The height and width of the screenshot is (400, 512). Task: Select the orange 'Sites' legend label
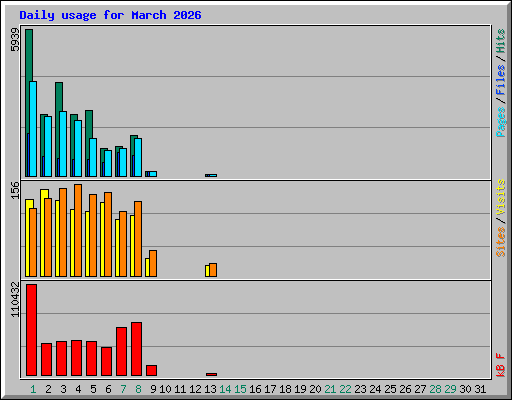pos(501,242)
